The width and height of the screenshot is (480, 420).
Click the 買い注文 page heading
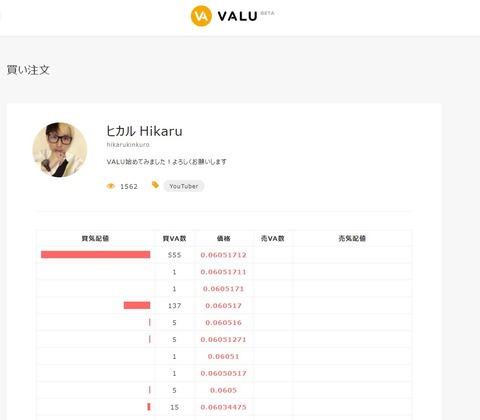coord(28,70)
